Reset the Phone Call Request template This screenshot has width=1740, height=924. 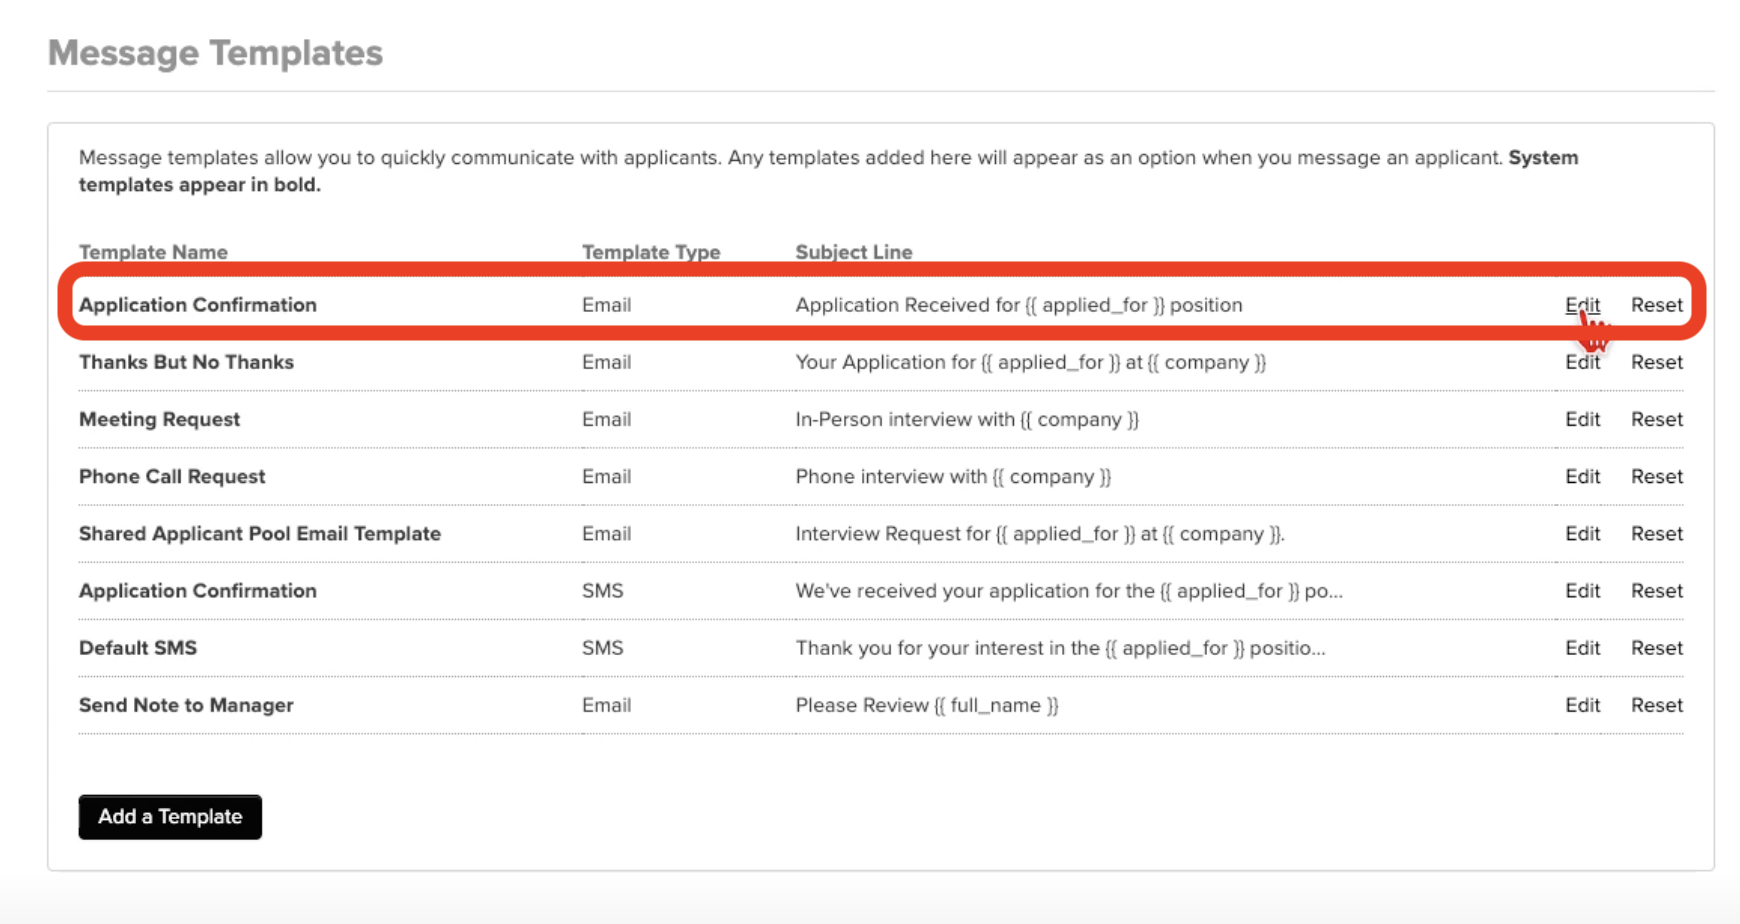(x=1656, y=476)
